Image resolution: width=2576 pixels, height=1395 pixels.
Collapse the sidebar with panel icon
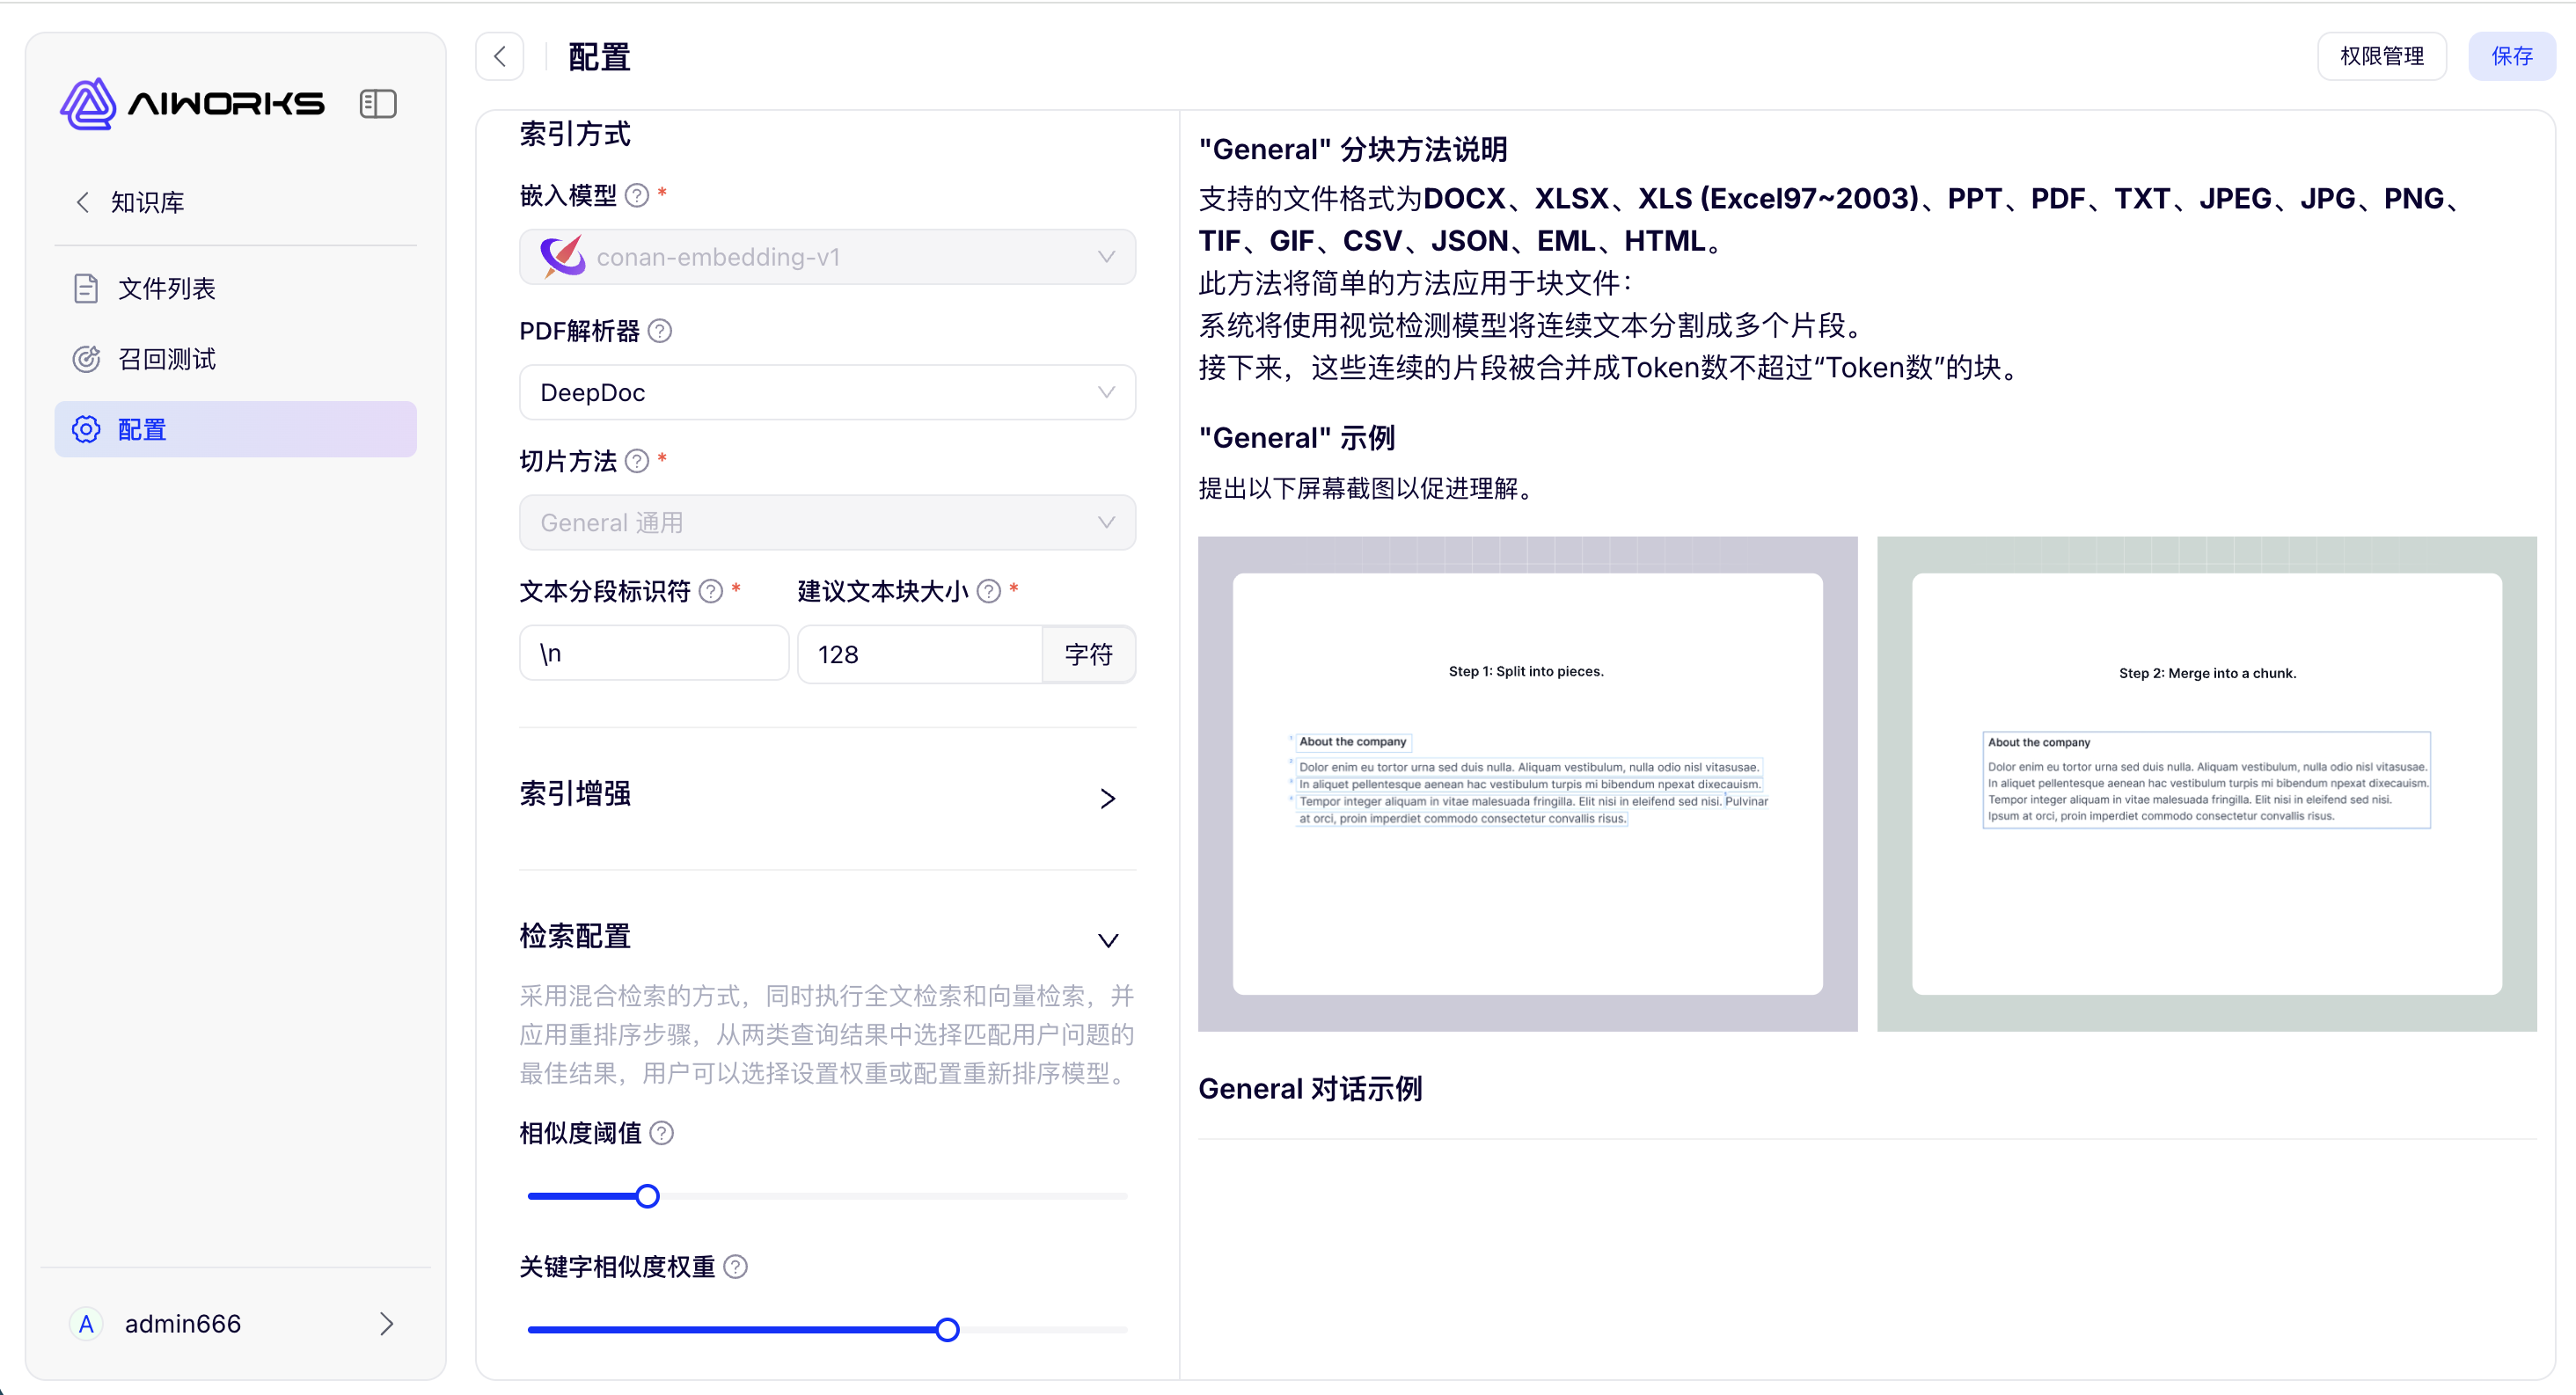378,104
